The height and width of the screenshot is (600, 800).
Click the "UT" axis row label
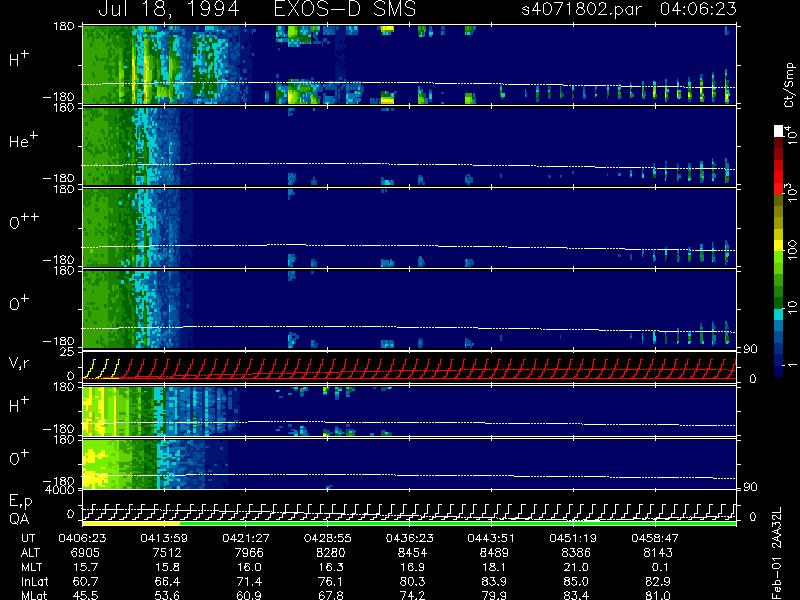coord(28,538)
